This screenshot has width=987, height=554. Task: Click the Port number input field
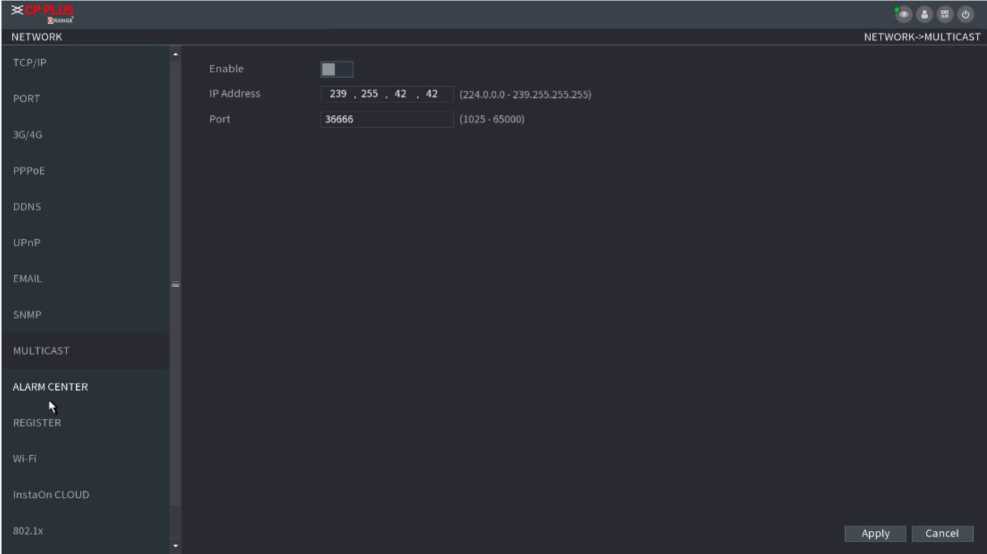(387, 119)
